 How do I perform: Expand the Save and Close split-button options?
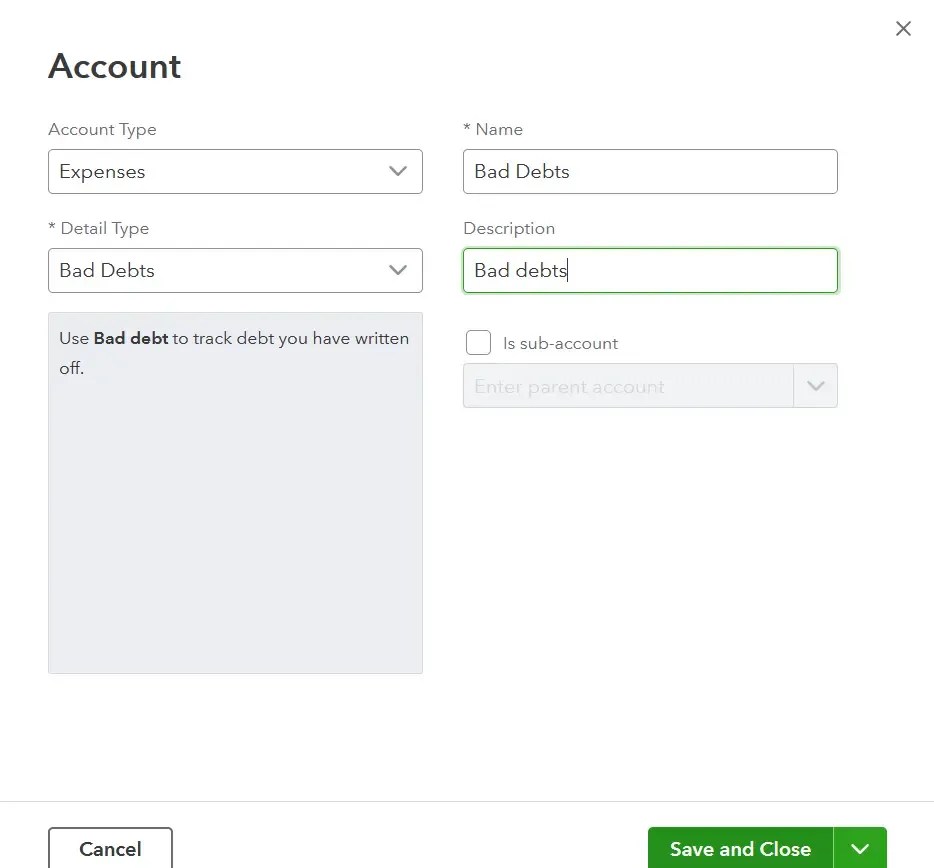pos(860,848)
